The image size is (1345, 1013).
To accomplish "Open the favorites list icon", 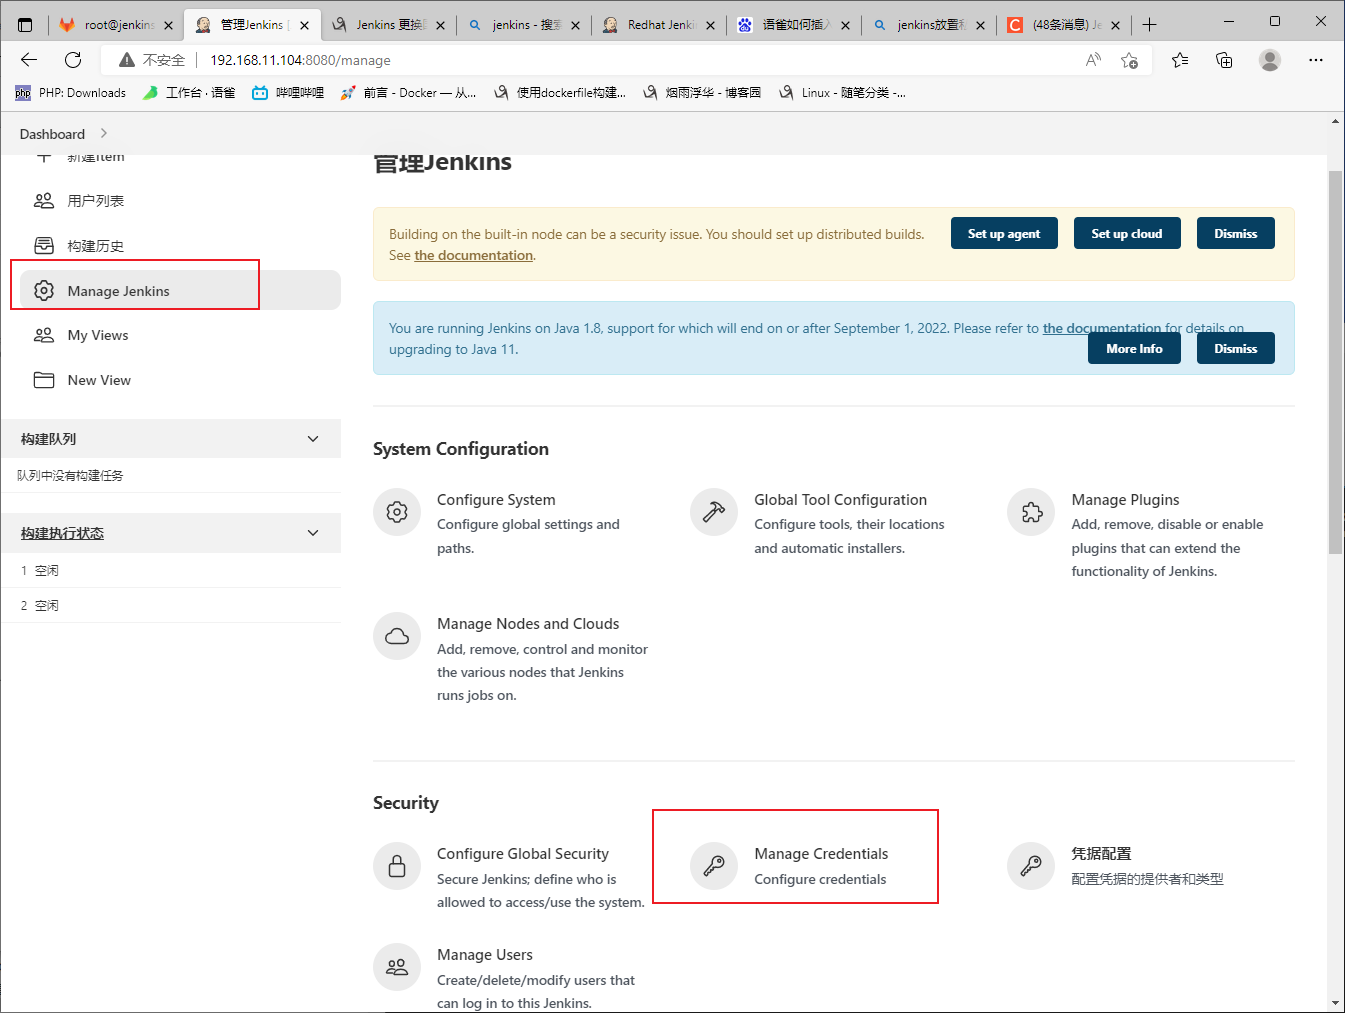I will click(x=1180, y=60).
